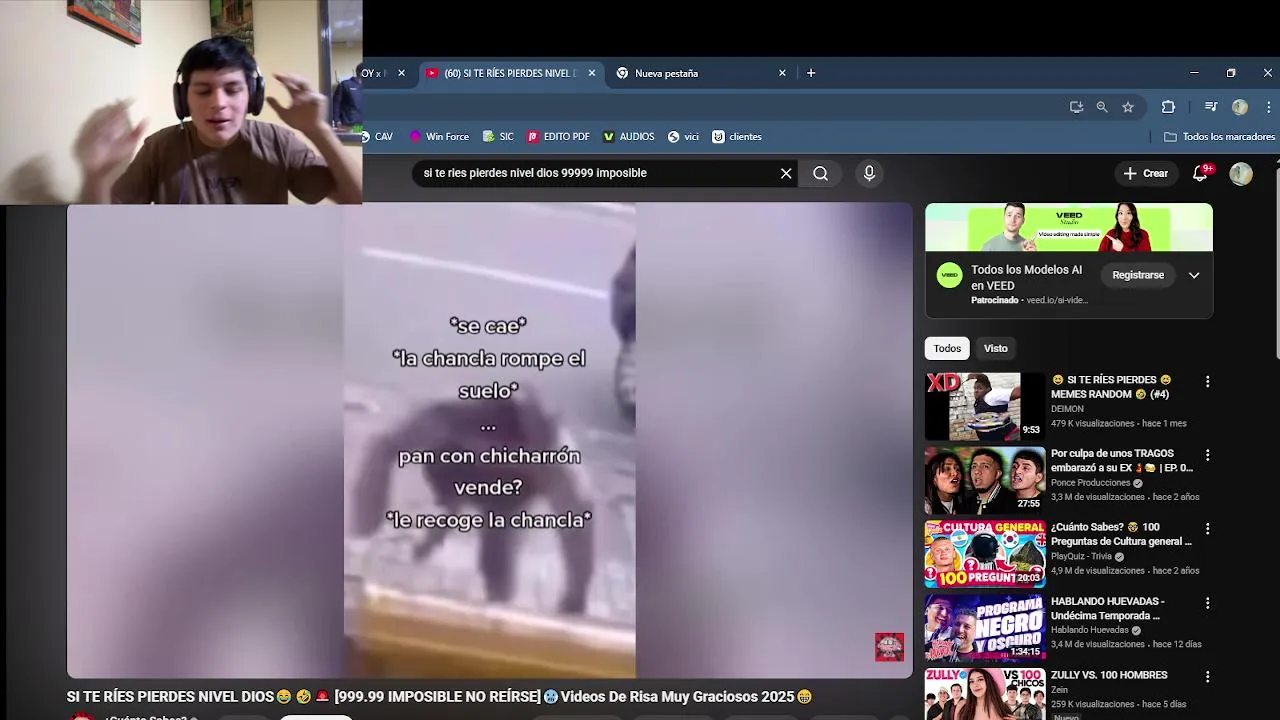
Task: Open the veed.io sponsored link
Action: point(1057,300)
